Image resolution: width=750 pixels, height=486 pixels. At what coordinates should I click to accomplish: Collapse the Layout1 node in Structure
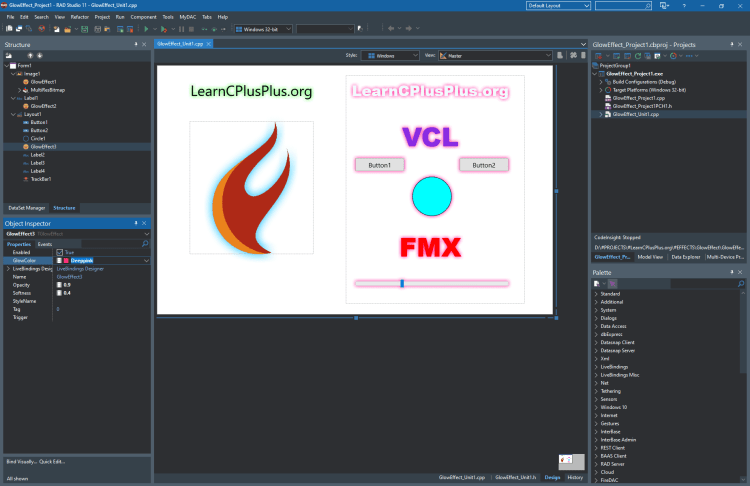click(x=13, y=114)
